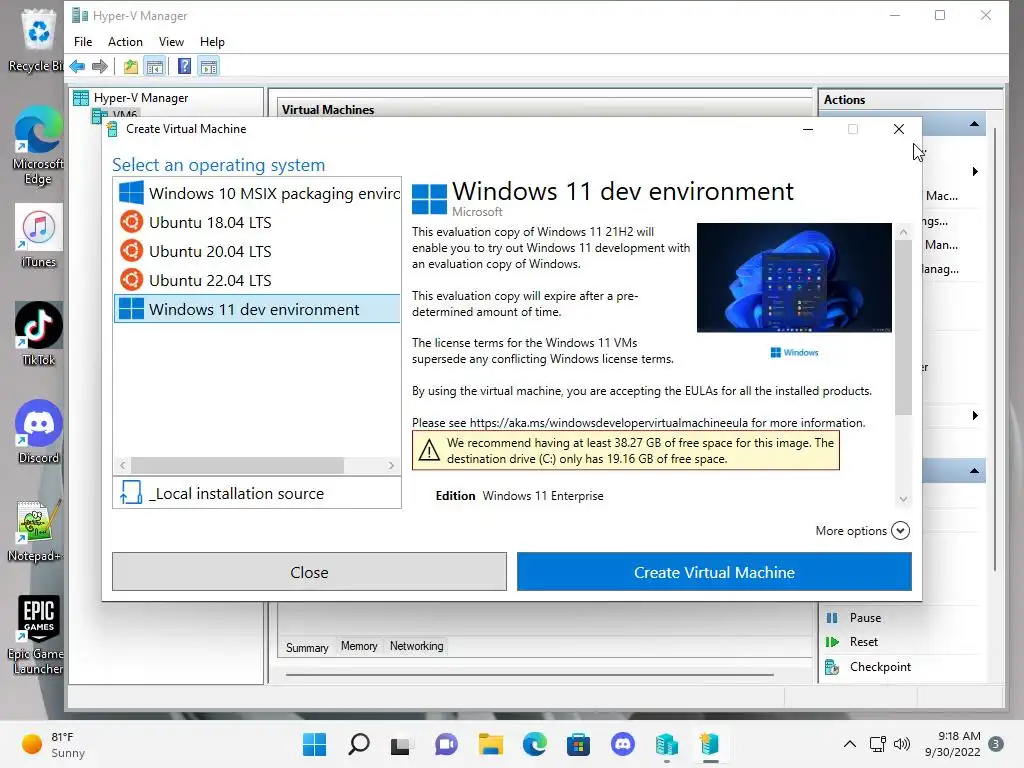Open taskbar Search
Viewport: 1024px width, 768px height.
tap(359, 744)
